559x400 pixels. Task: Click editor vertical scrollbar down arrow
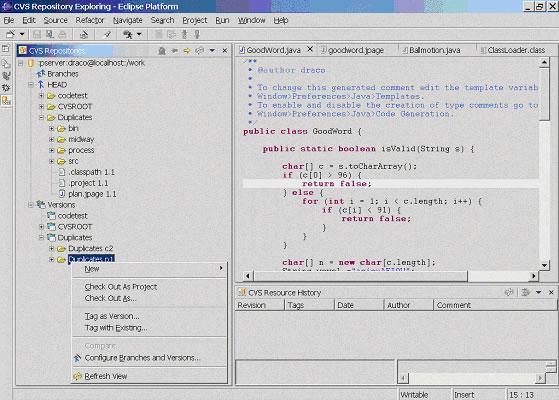[x=544, y=265]
